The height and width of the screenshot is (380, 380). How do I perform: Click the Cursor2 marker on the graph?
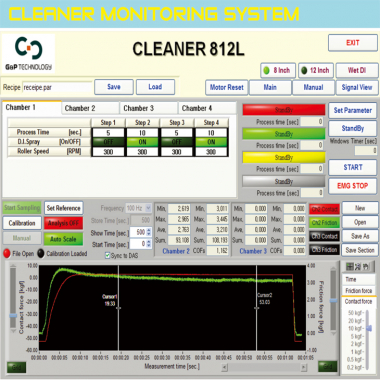click(x=256, y=308)
